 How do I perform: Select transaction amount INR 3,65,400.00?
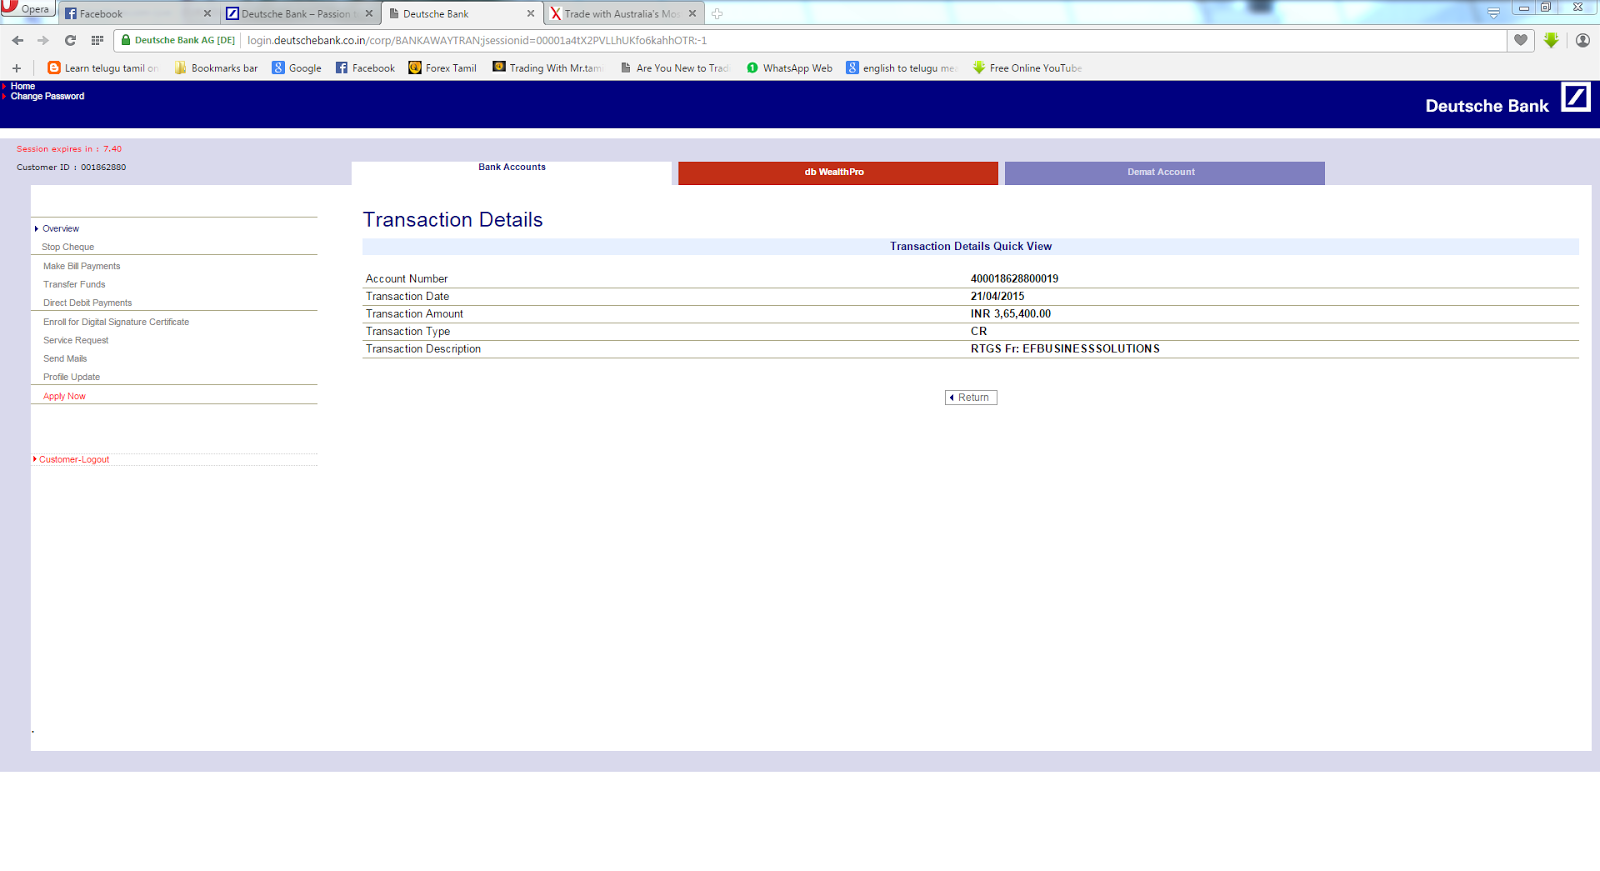click(x=1010, y=314)
